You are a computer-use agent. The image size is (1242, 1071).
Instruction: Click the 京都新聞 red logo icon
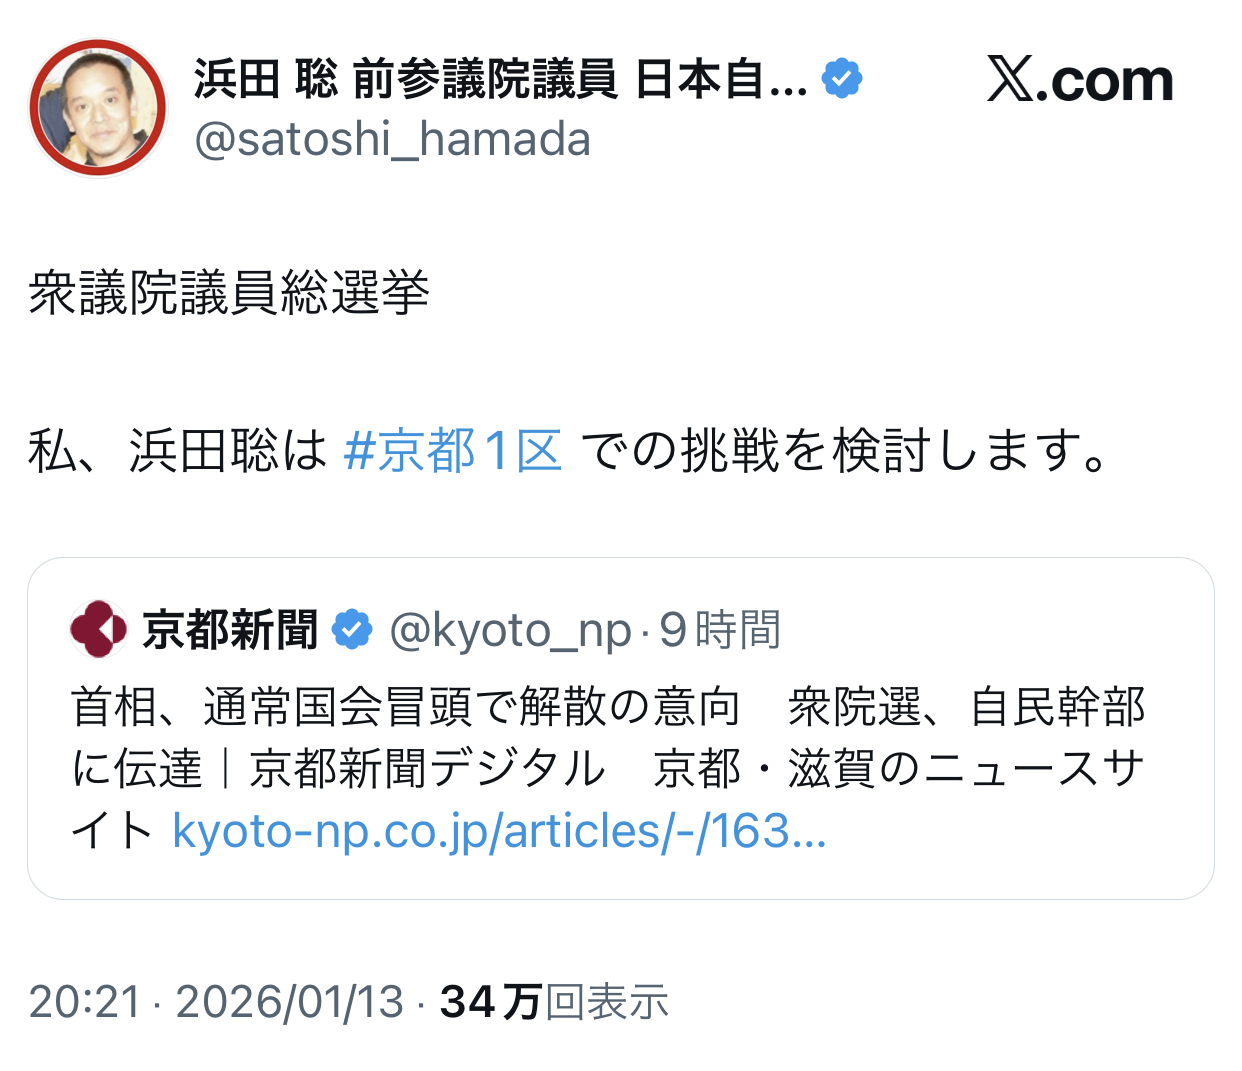(98, 629)
